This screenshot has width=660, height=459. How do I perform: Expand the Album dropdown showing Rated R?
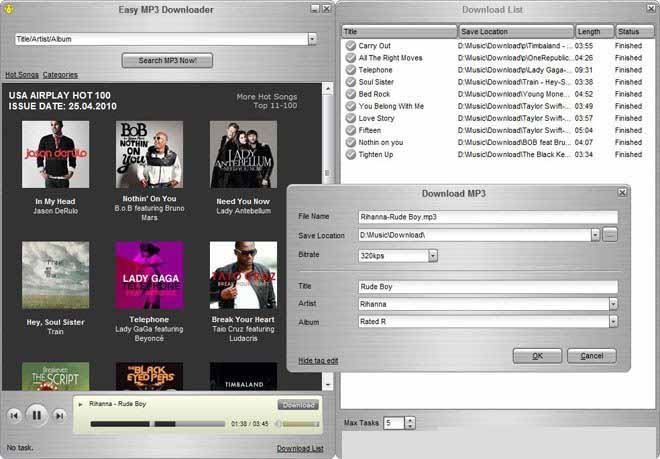click(x=613, y=321)
